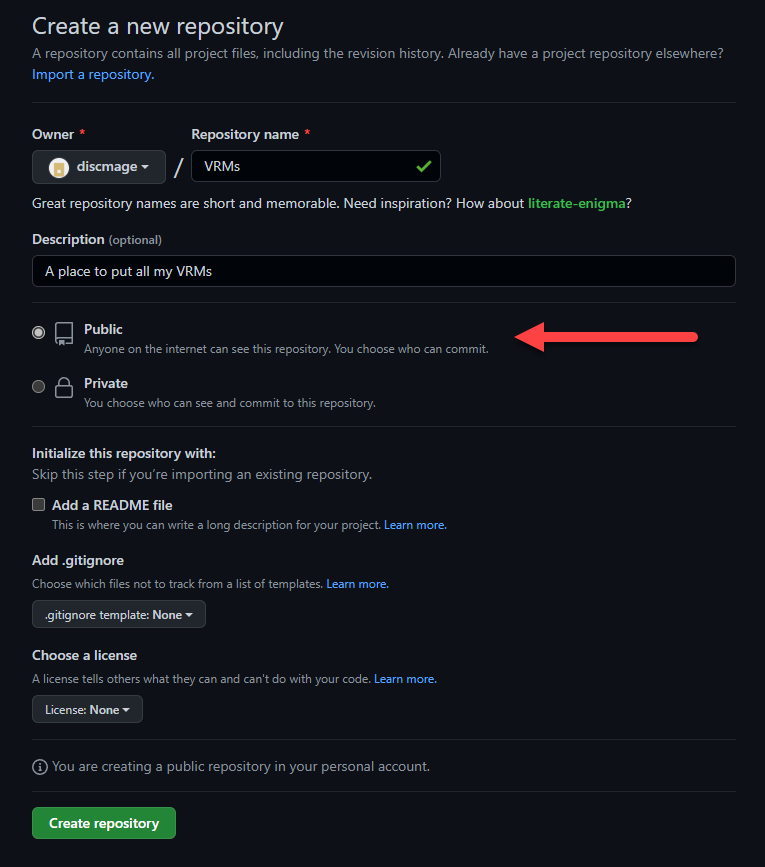The image size is (765, 867).
Task: Click the Create repository button
Action: [x=104, y=823]
